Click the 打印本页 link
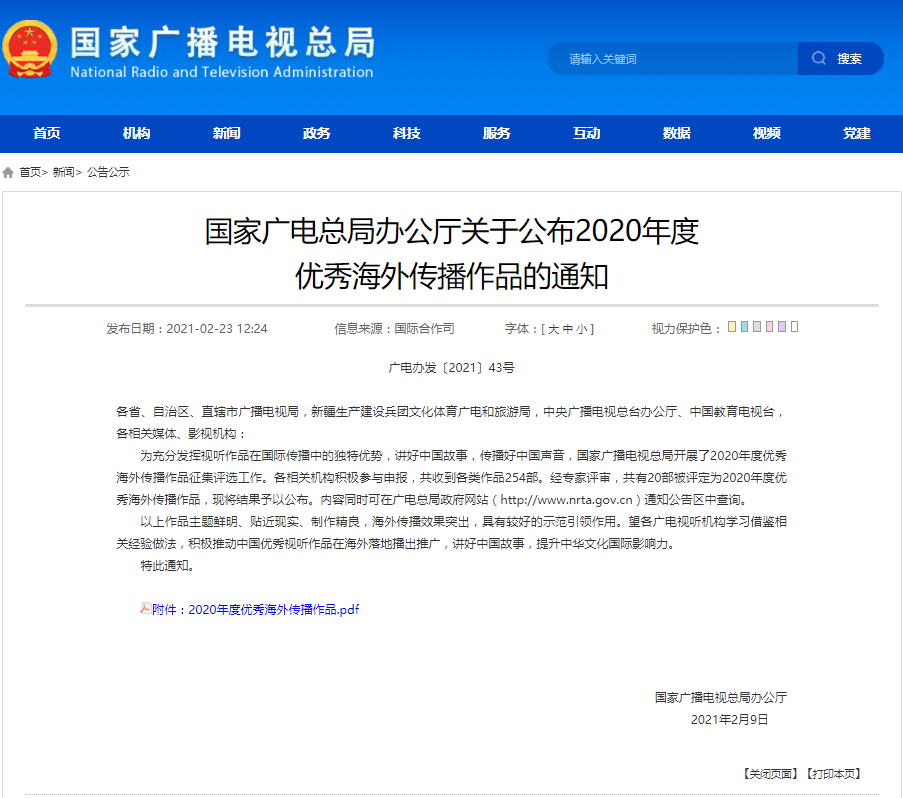 pos(832,774)
